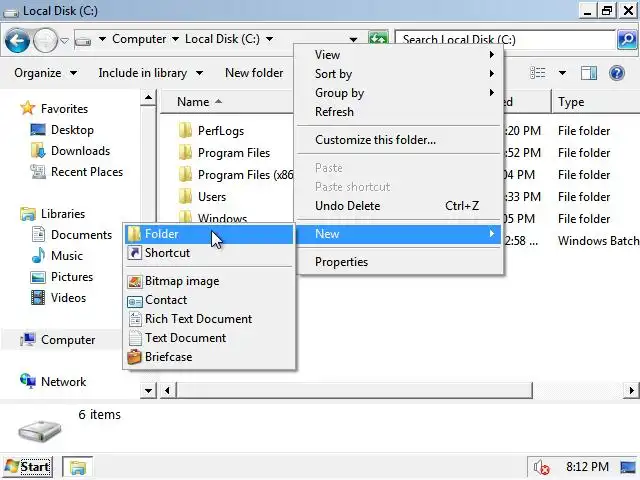Click the Search Local Disk (C:) field
This screenshot has width=640, height=480.
click(x=505, y=40)
